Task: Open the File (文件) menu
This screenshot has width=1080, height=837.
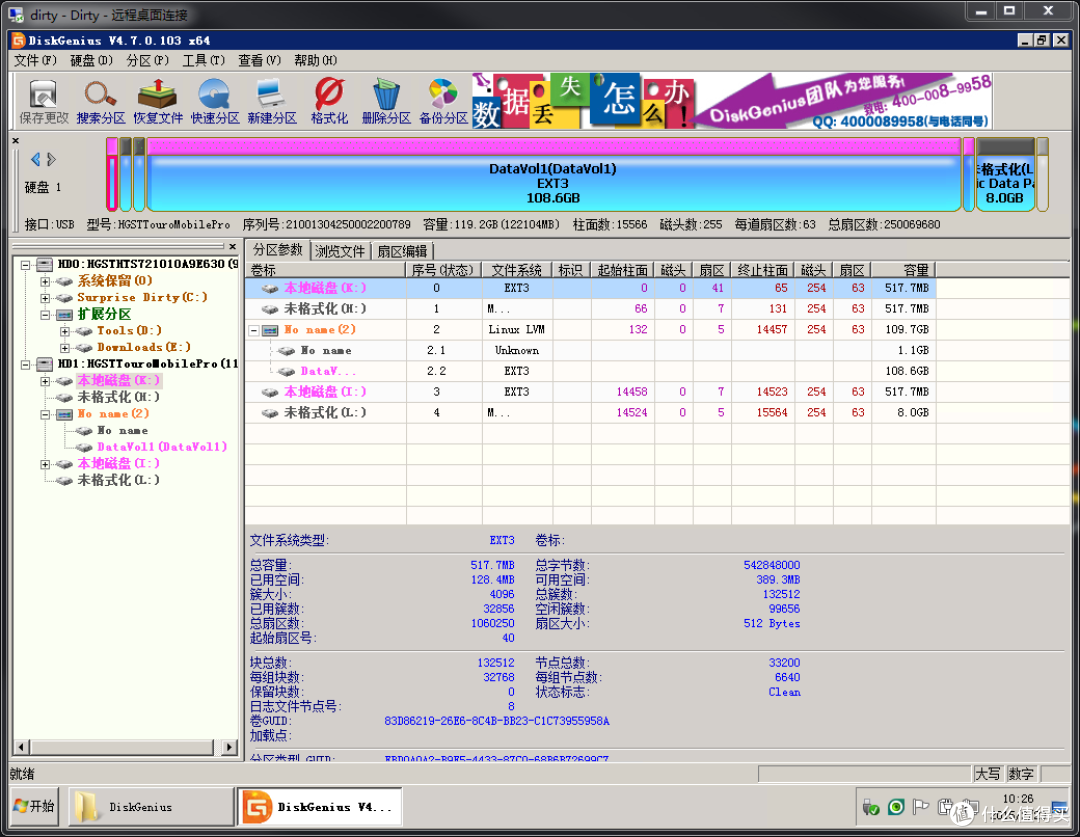Action: tap(35, 61)
